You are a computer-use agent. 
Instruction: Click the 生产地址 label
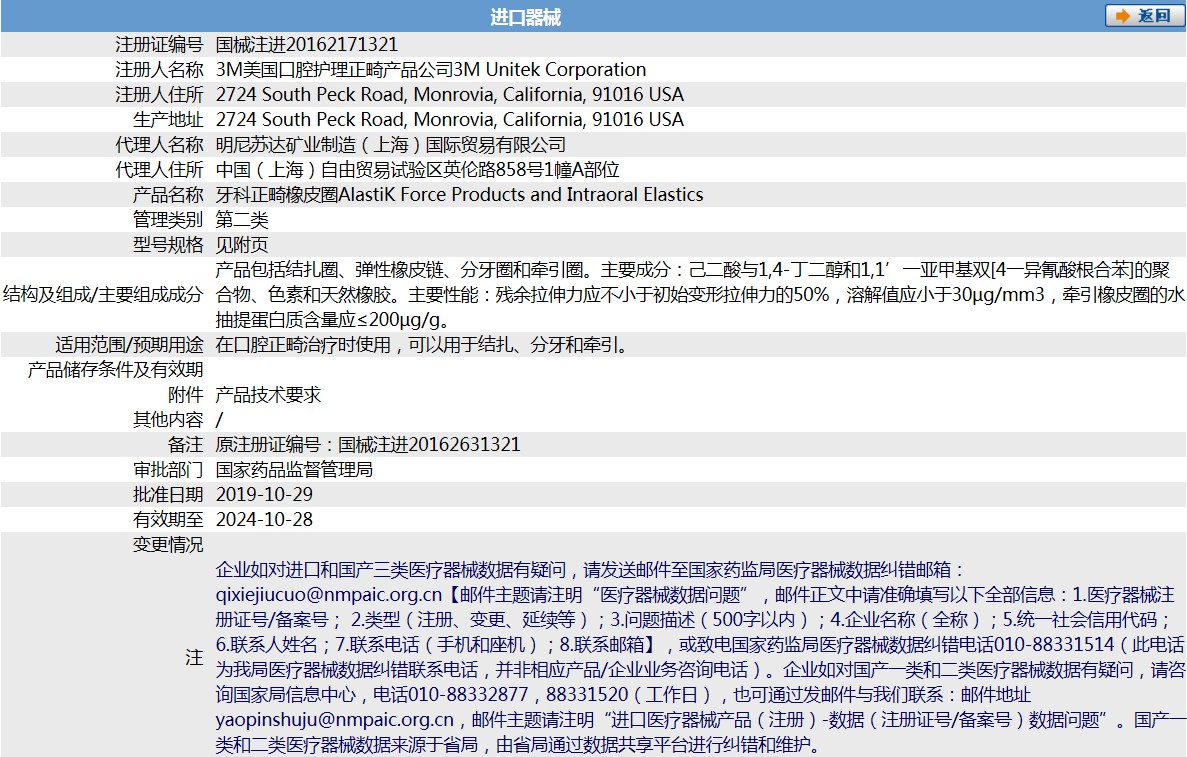[168, 120]
